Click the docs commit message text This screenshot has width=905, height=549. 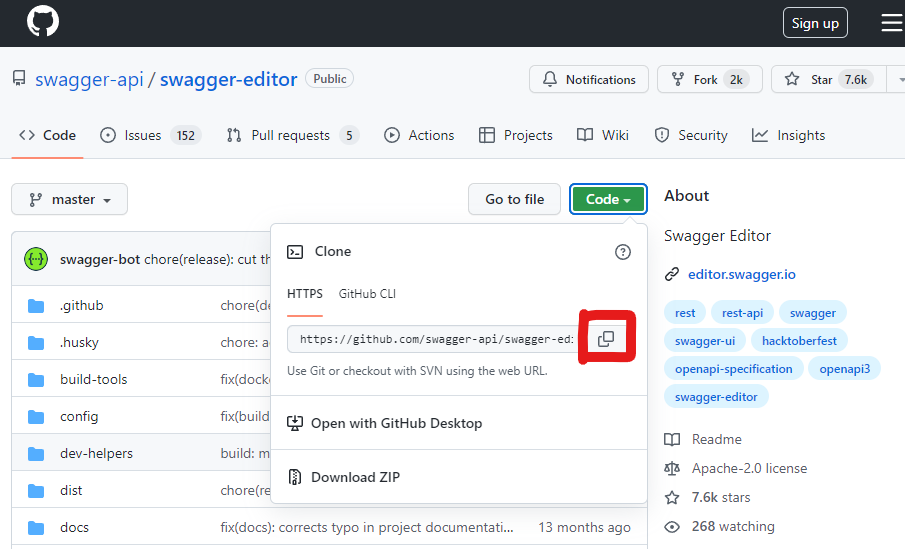point(367,527)
